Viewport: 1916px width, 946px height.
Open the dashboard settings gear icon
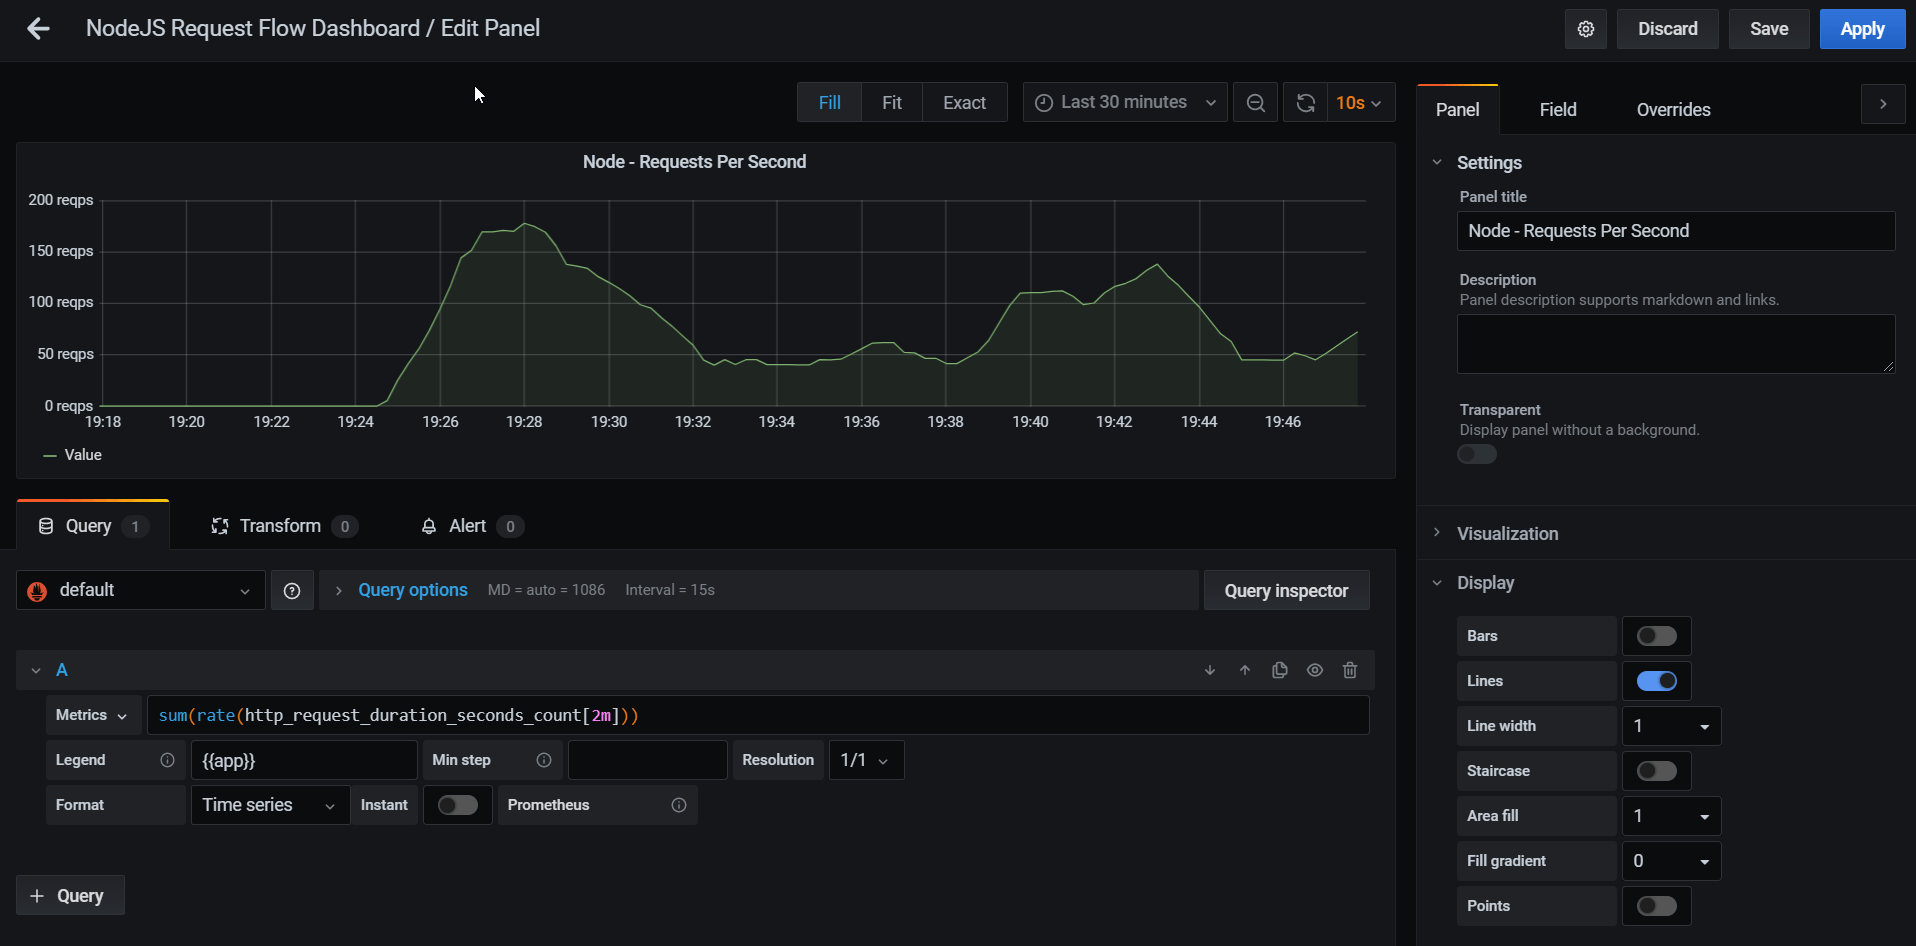(x=1585, y=29)
